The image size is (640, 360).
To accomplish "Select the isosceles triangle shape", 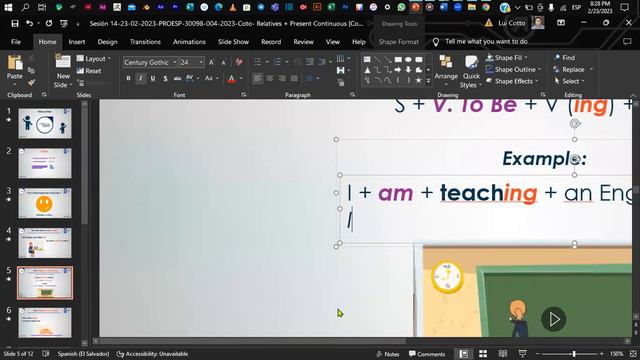I will (x=367, y=70).
